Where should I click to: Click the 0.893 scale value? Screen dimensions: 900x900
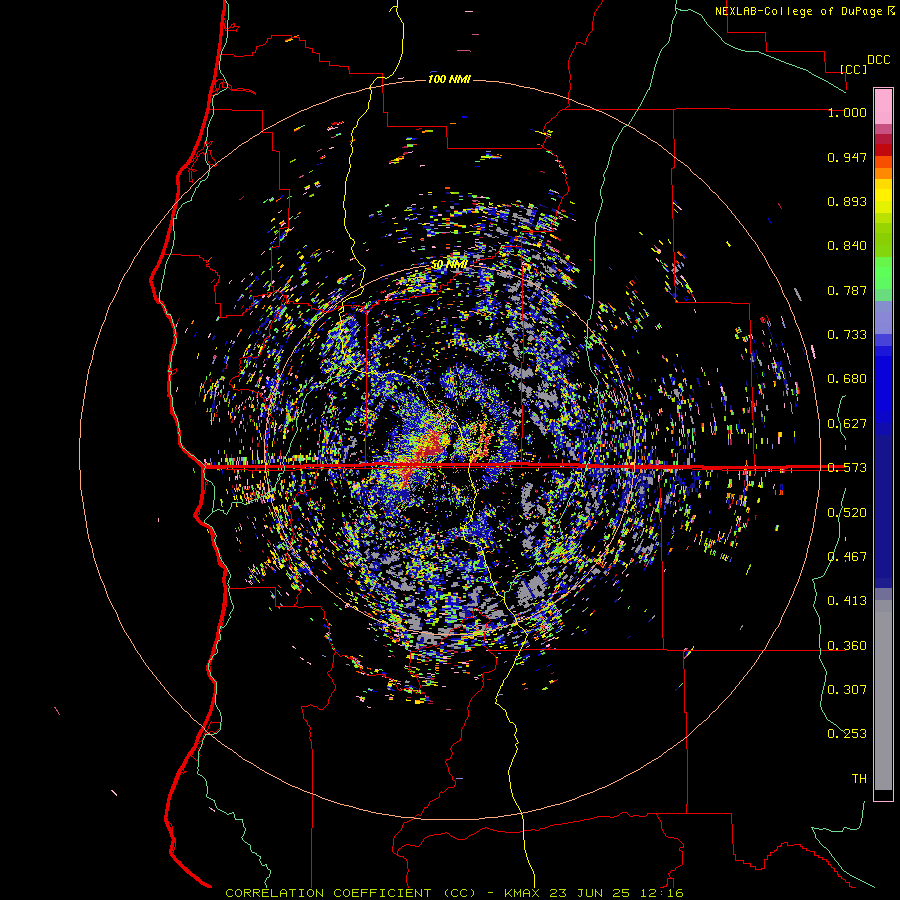[847, 201]
